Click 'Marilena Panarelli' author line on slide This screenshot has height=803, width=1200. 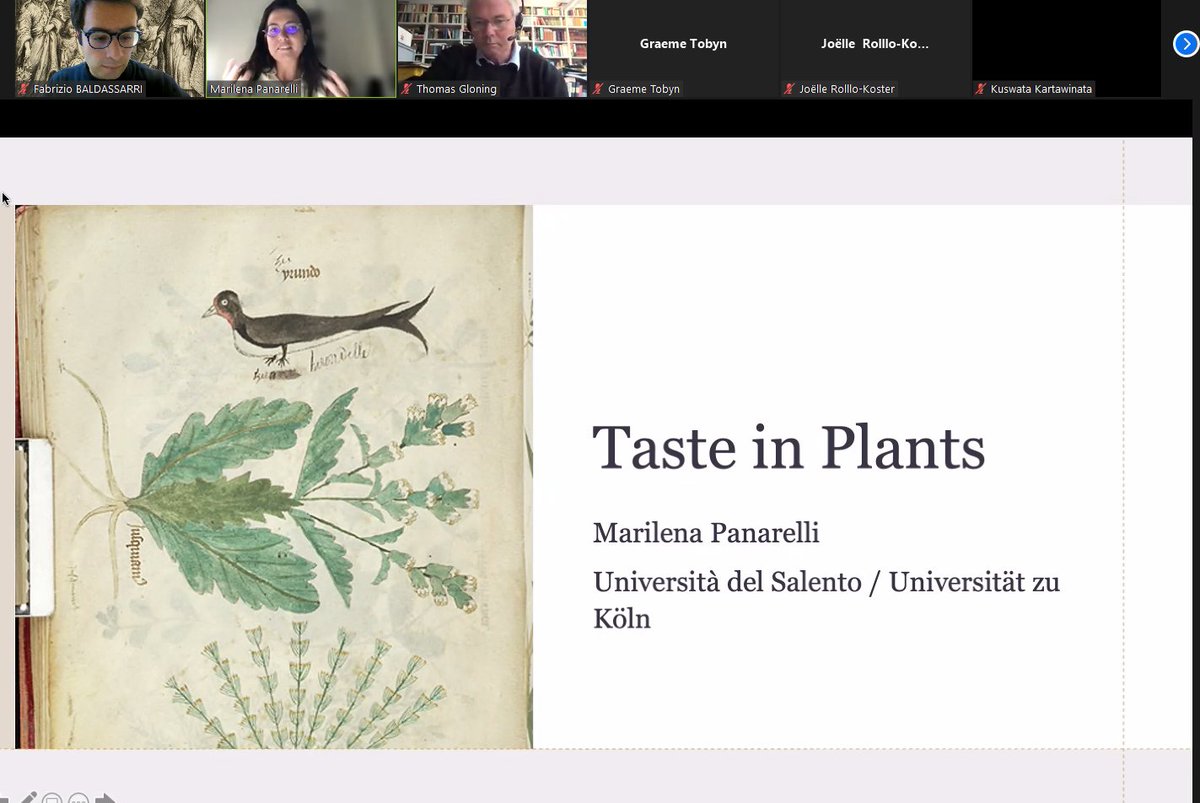pyautogui.click(x=706, y=533)
